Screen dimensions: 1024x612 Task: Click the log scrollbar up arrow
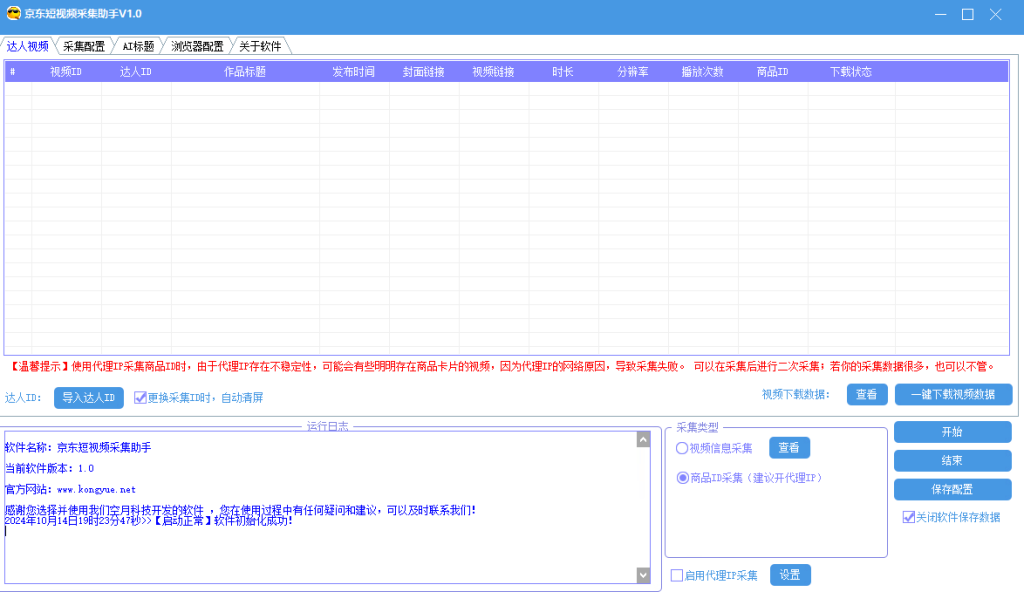click(x=643, y=440)
